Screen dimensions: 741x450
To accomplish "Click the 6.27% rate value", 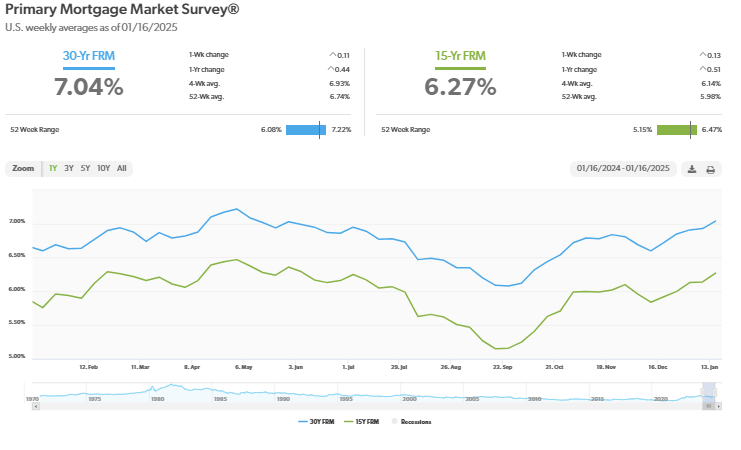I will [460, 87].
